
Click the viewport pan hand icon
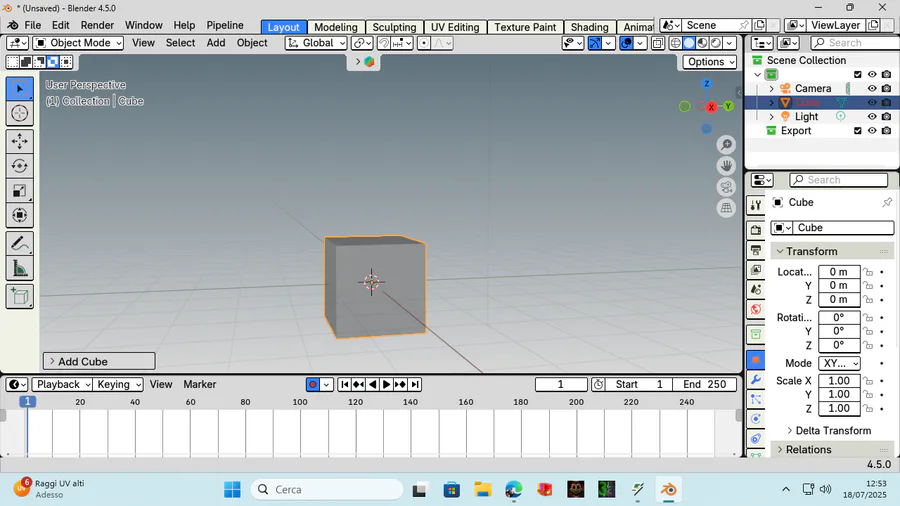coord(726,166)
